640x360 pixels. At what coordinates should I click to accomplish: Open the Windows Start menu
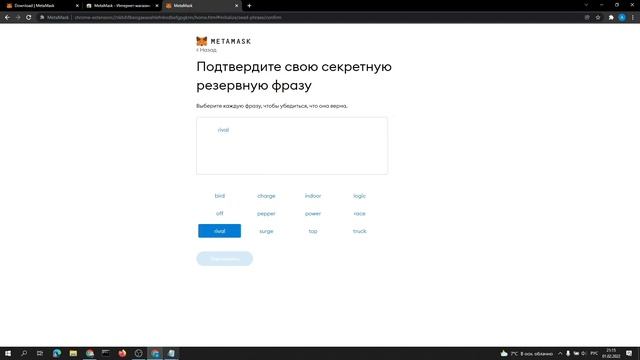coord(8,353)
